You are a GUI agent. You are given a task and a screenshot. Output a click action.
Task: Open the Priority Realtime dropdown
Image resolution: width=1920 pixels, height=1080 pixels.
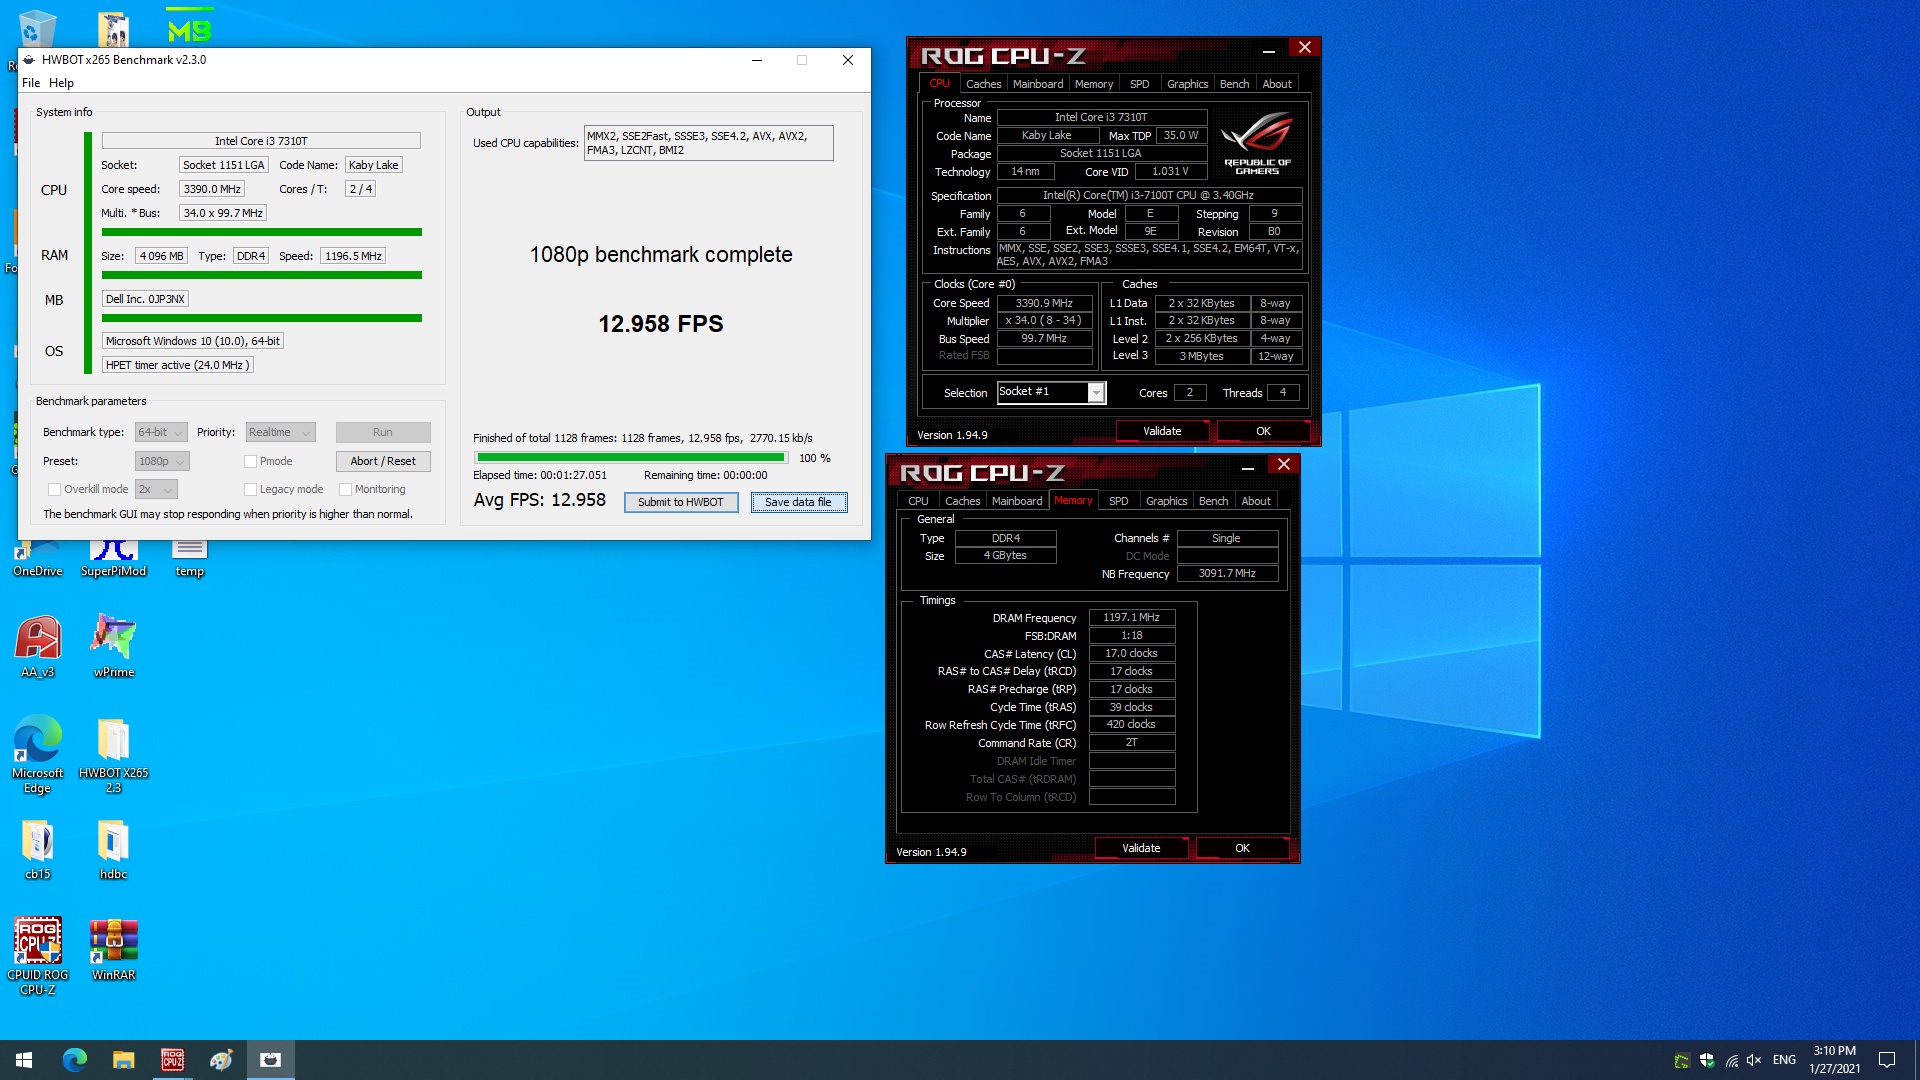click(x=280, y=432)
